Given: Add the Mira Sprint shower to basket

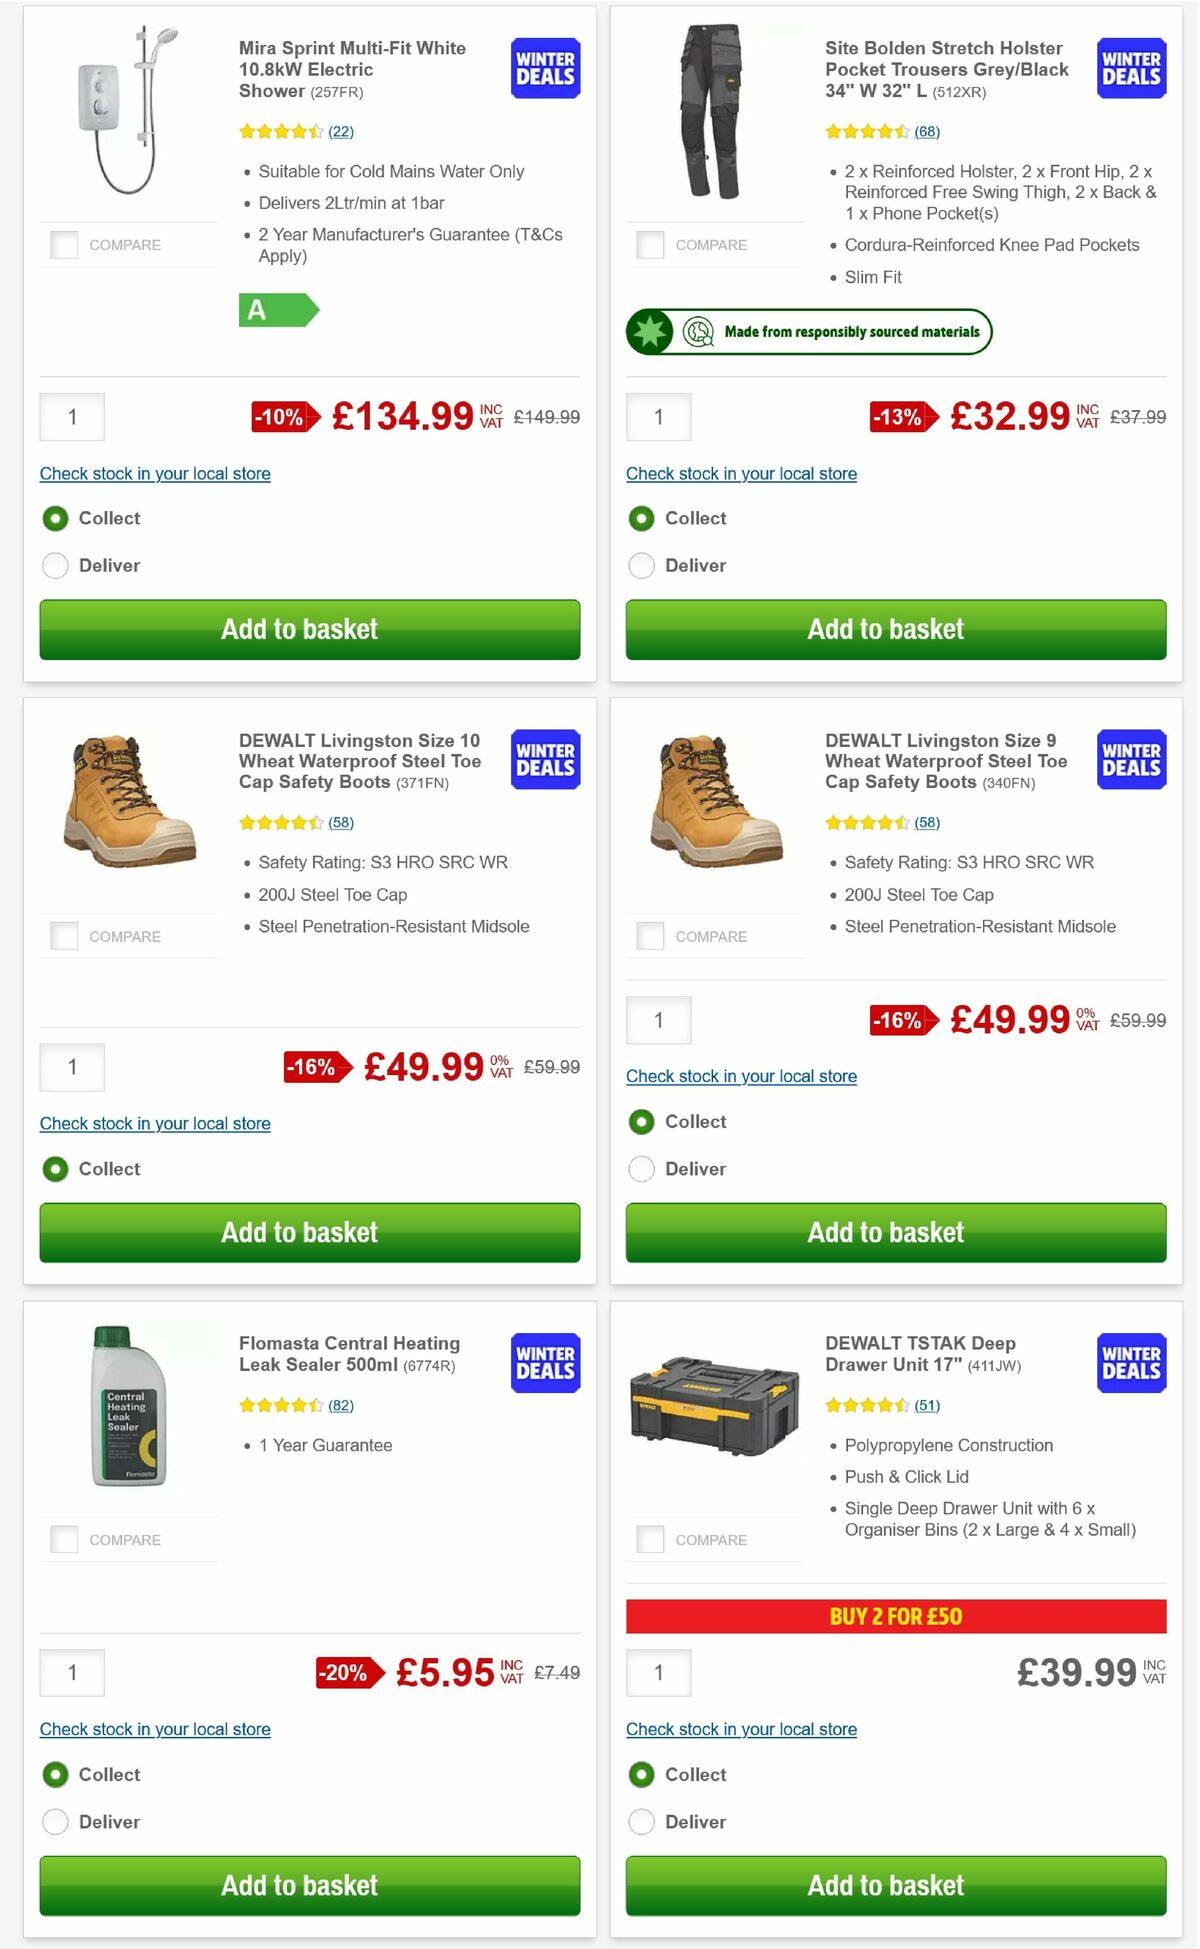Looking at the screenshot, I should coord(308,630).
